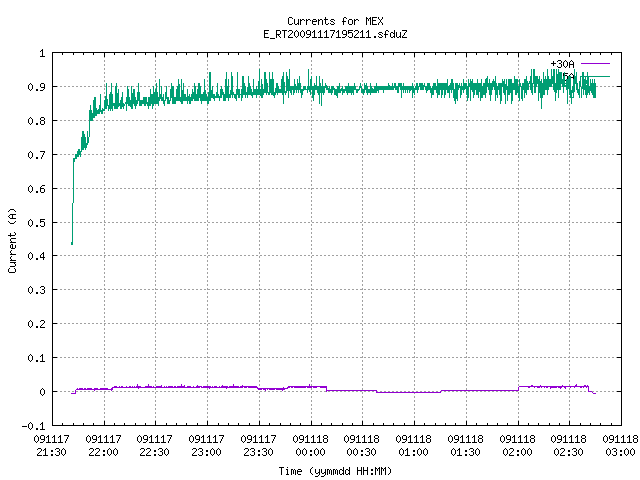Click the x-axis time label '02:00'
Image resolution: width=640 pixels, height=480 pixels.
point(517,452)
